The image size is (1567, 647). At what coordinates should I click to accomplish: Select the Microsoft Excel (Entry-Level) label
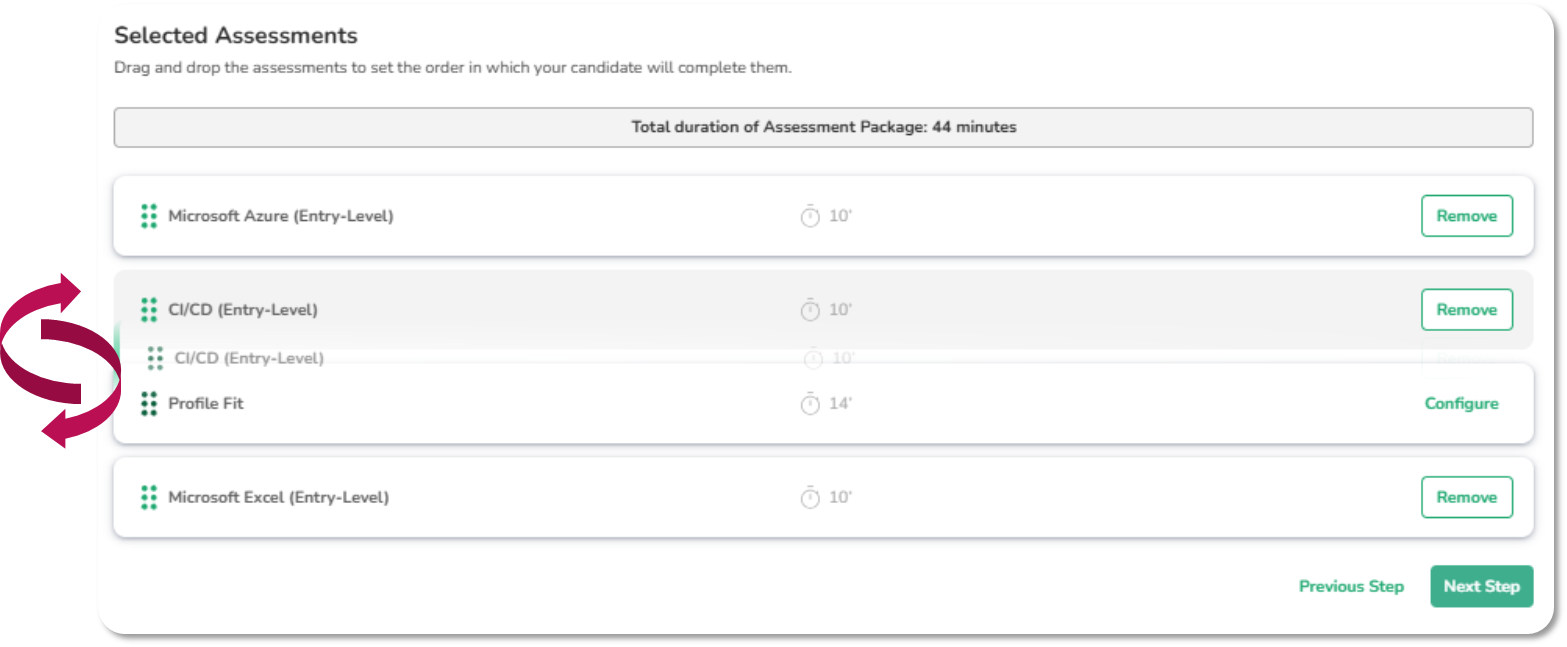coord(278,497)
